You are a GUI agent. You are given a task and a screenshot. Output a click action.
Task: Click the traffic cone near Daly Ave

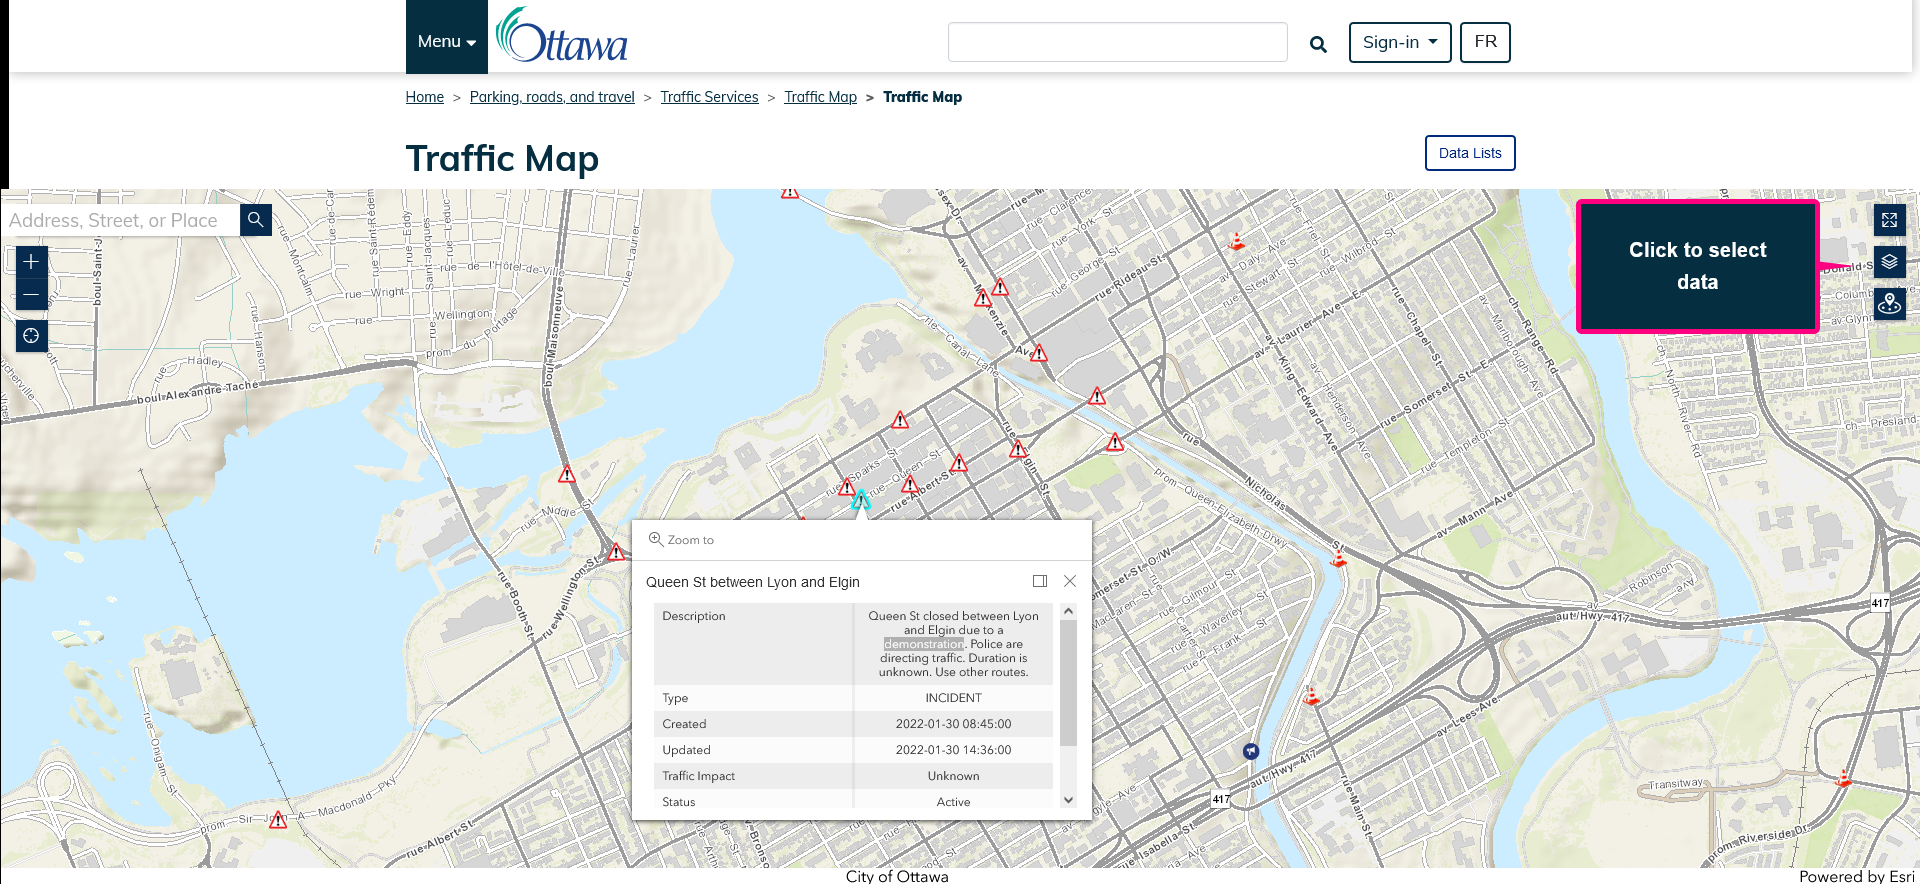click(1237, 241)
